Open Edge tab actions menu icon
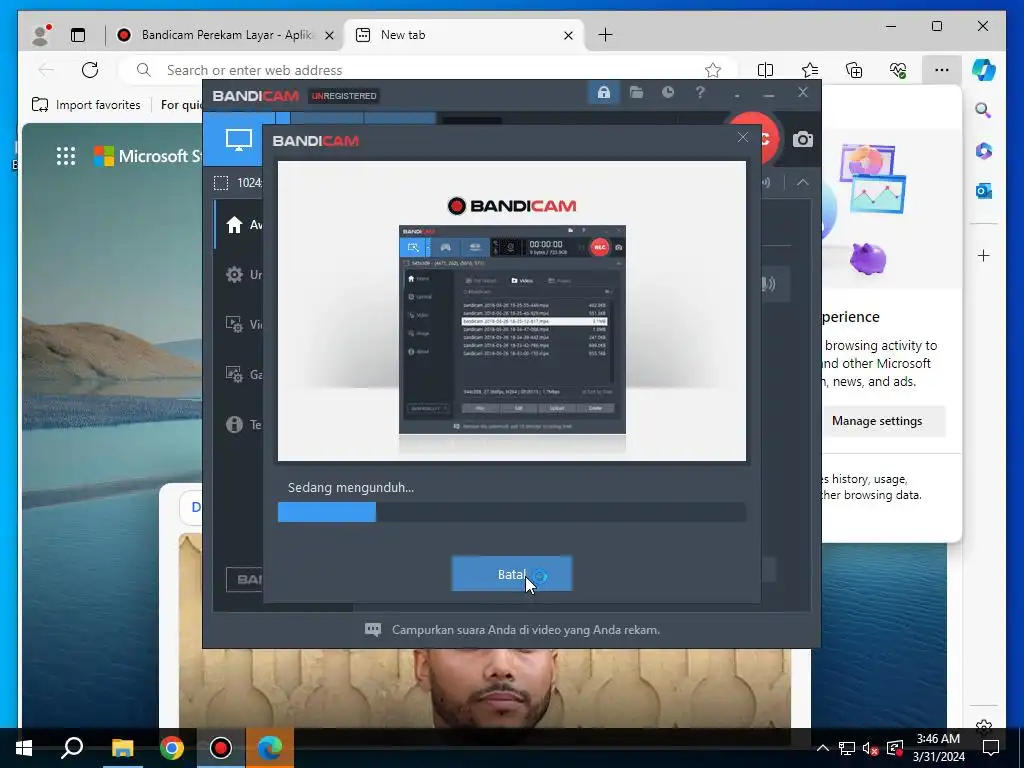Screen dimensions: 1024x768 click(x=78, y=35)
